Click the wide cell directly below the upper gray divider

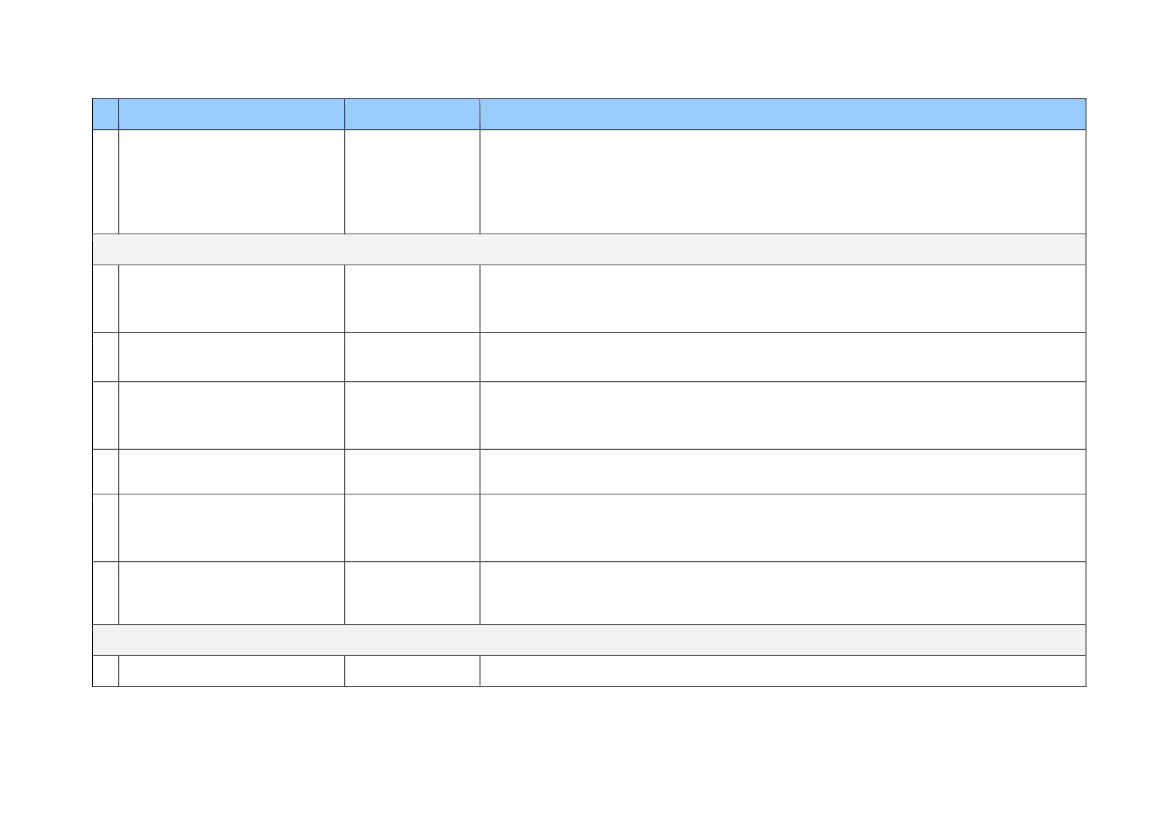point(782,298)
